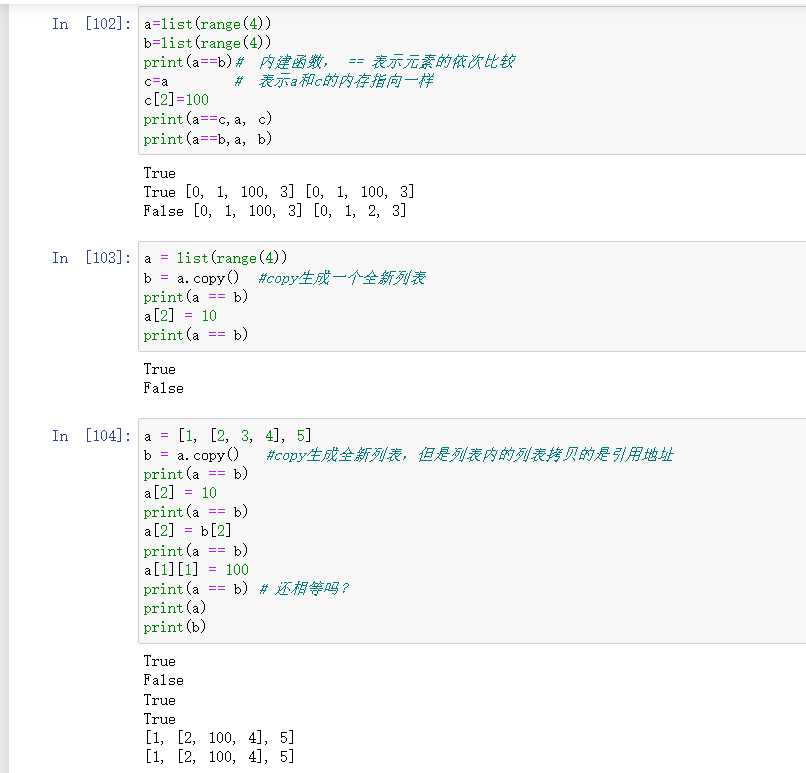The image size is (806, 773).
Task: Click the False output of cell 103
Action: 164,388
